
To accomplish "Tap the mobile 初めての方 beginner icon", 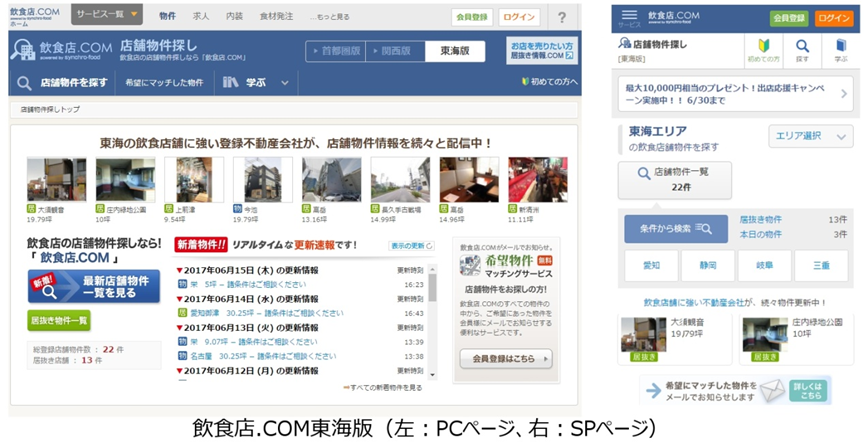I will [763, 50].
